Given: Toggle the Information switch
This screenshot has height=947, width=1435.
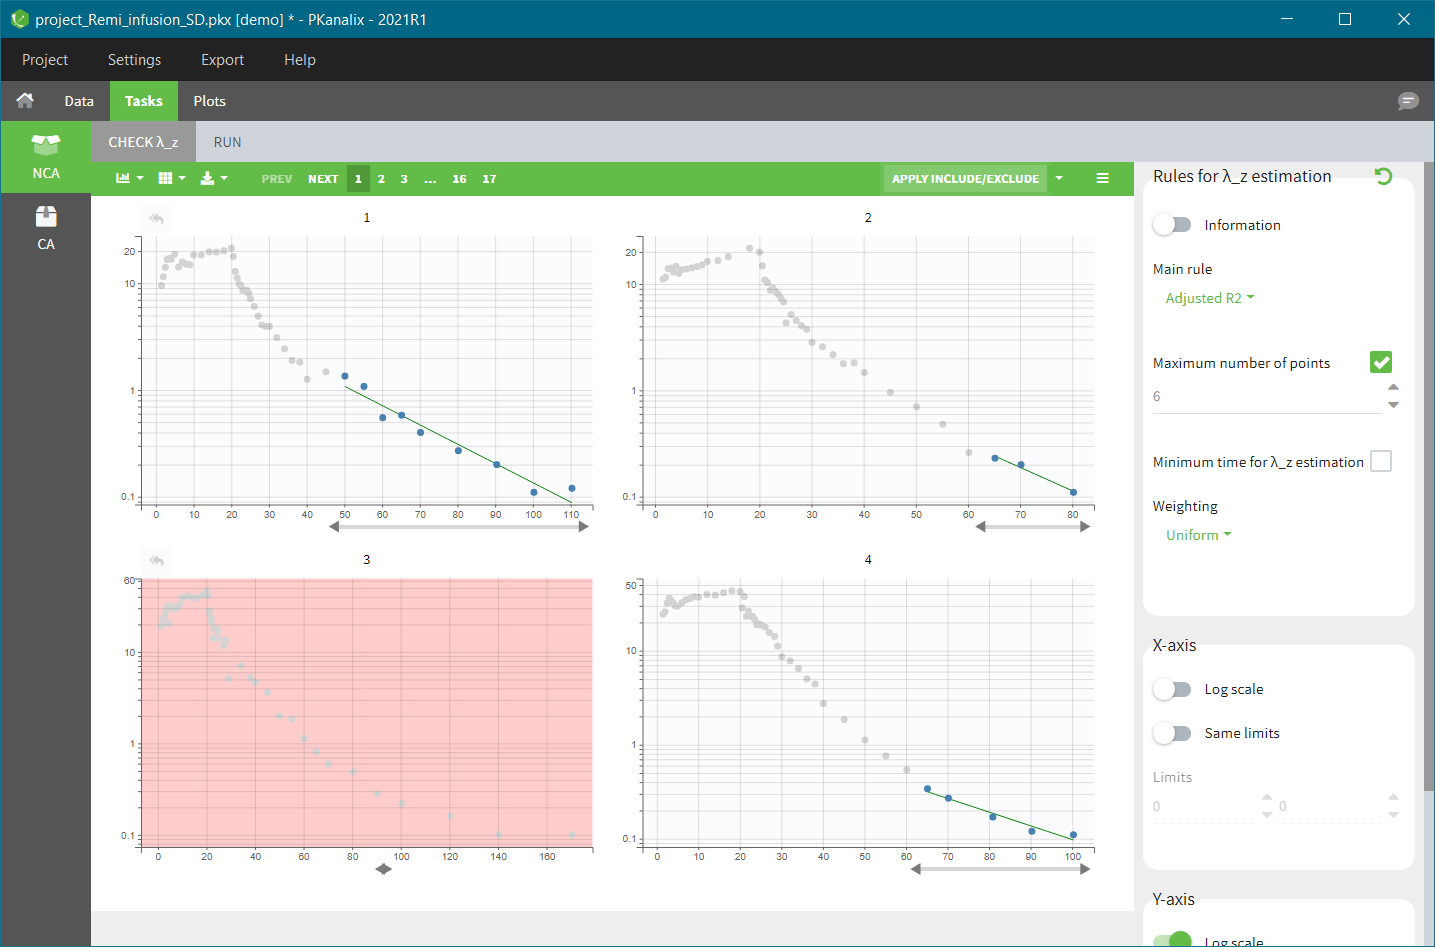Looking at the screenshot, I should [x=1172, y=225].
